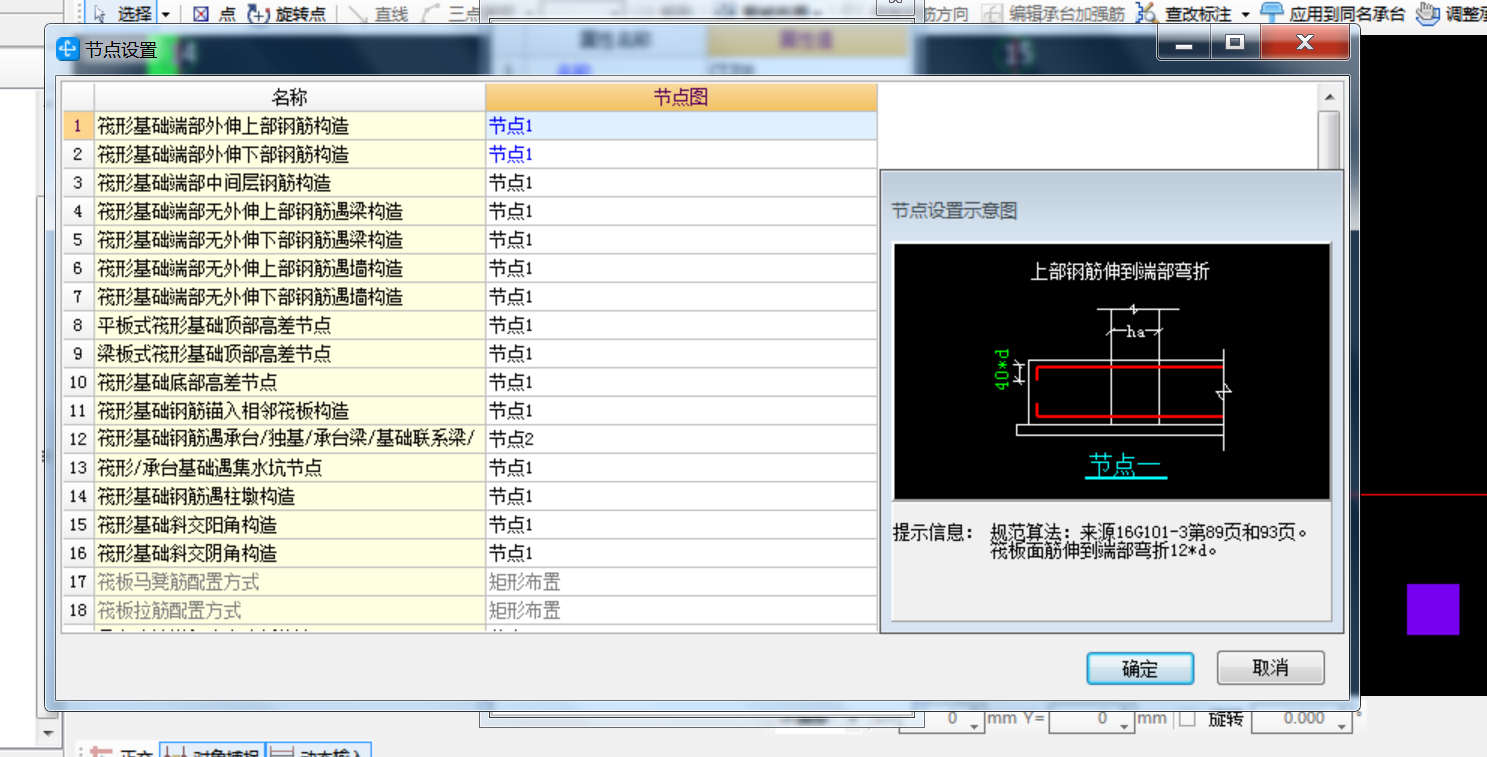Click 矩形布置 value in row 18

click(681, 610)
